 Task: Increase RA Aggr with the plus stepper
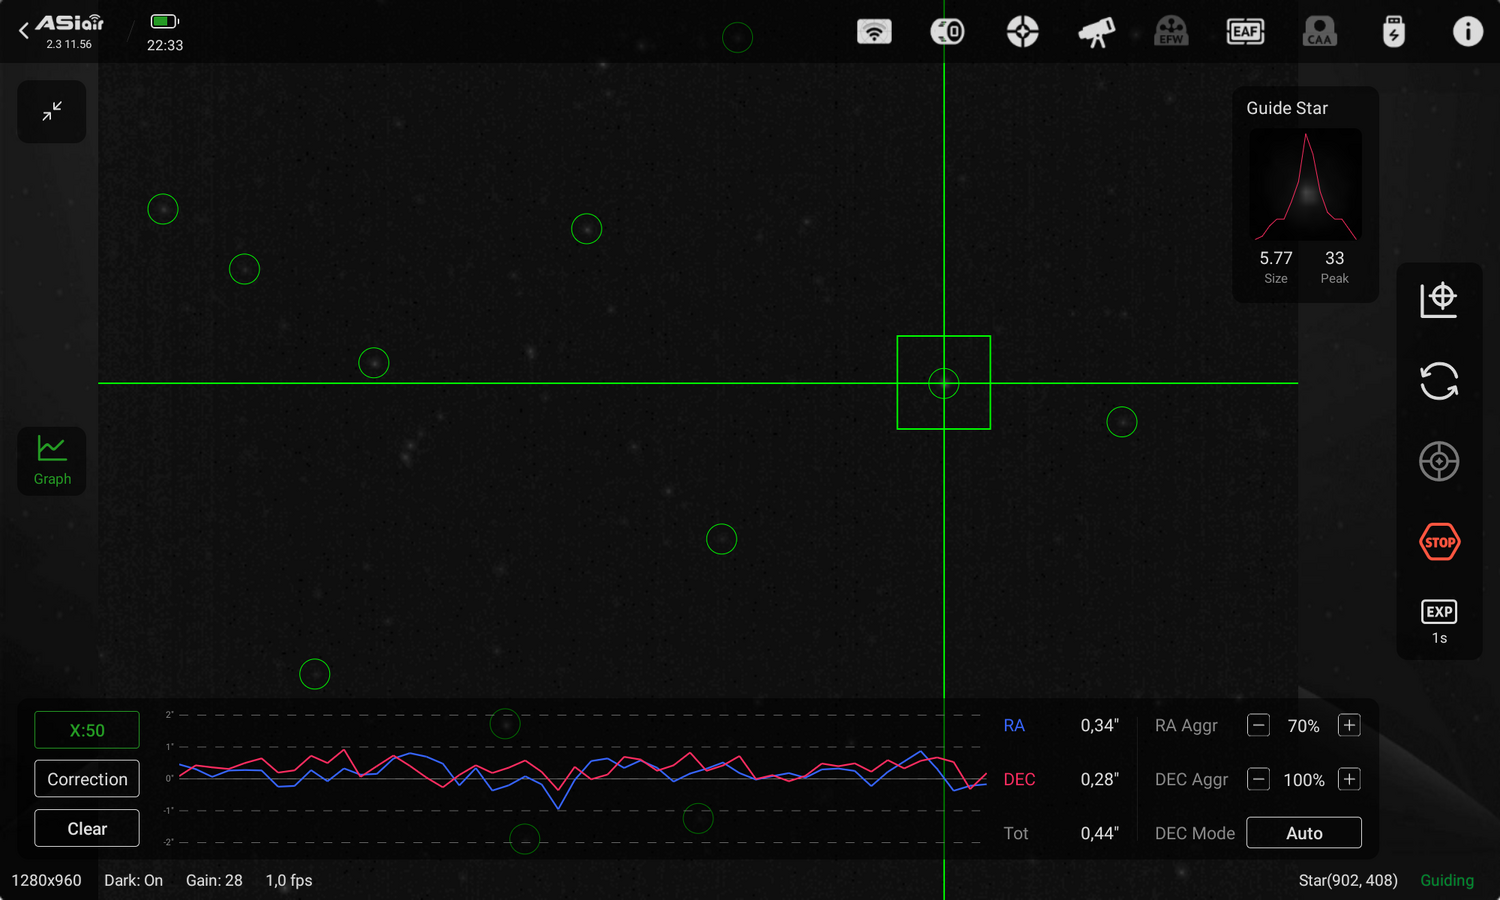tap(1349, 726)
